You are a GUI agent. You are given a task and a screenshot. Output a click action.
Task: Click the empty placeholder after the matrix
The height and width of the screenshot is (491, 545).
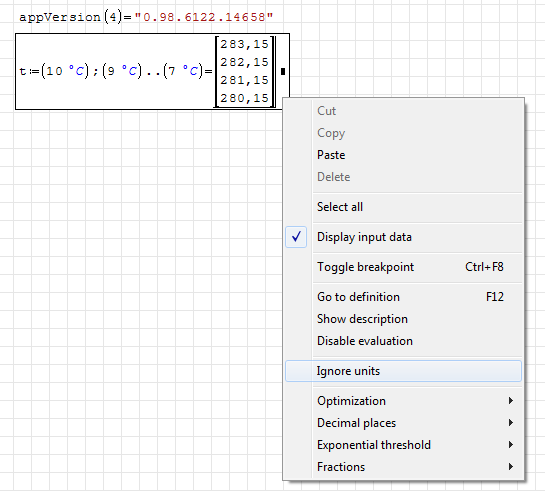click(x=283, y=71)
